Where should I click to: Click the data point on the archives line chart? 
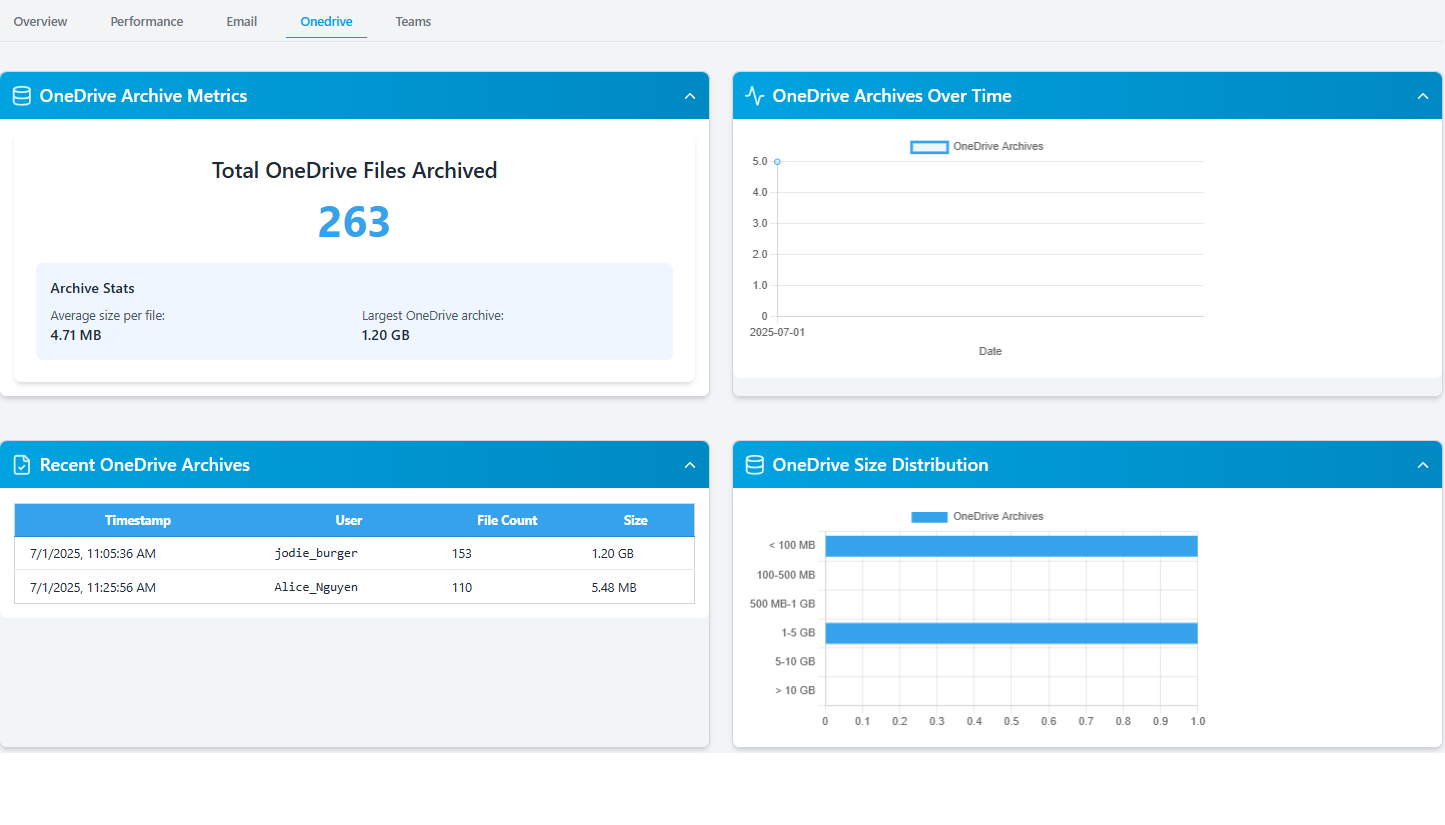(777, 161)
